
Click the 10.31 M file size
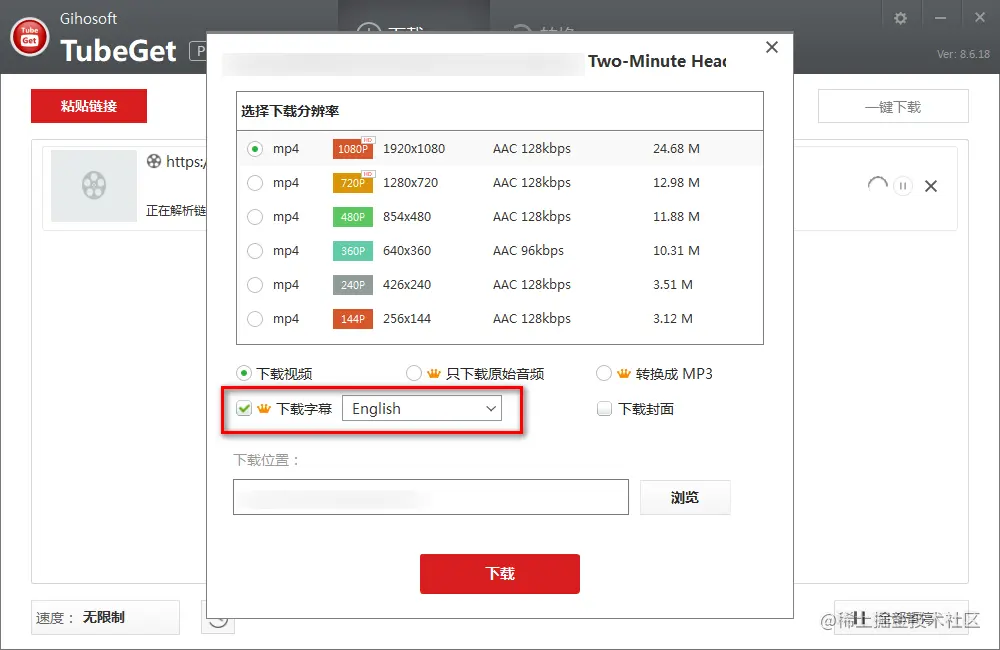(x=676, y=251)
